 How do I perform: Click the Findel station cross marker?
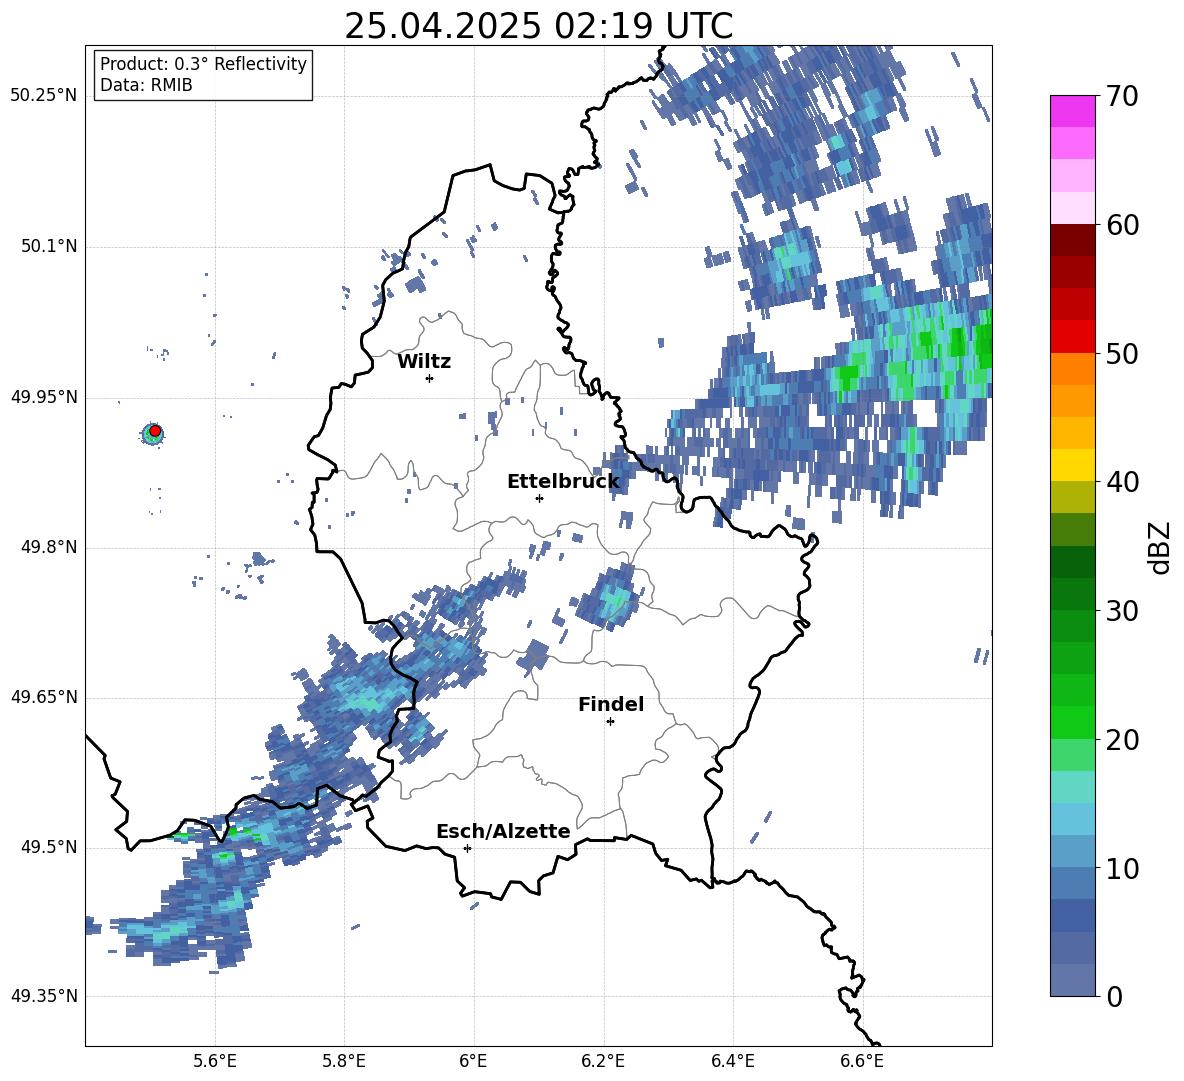coord(611,722)
